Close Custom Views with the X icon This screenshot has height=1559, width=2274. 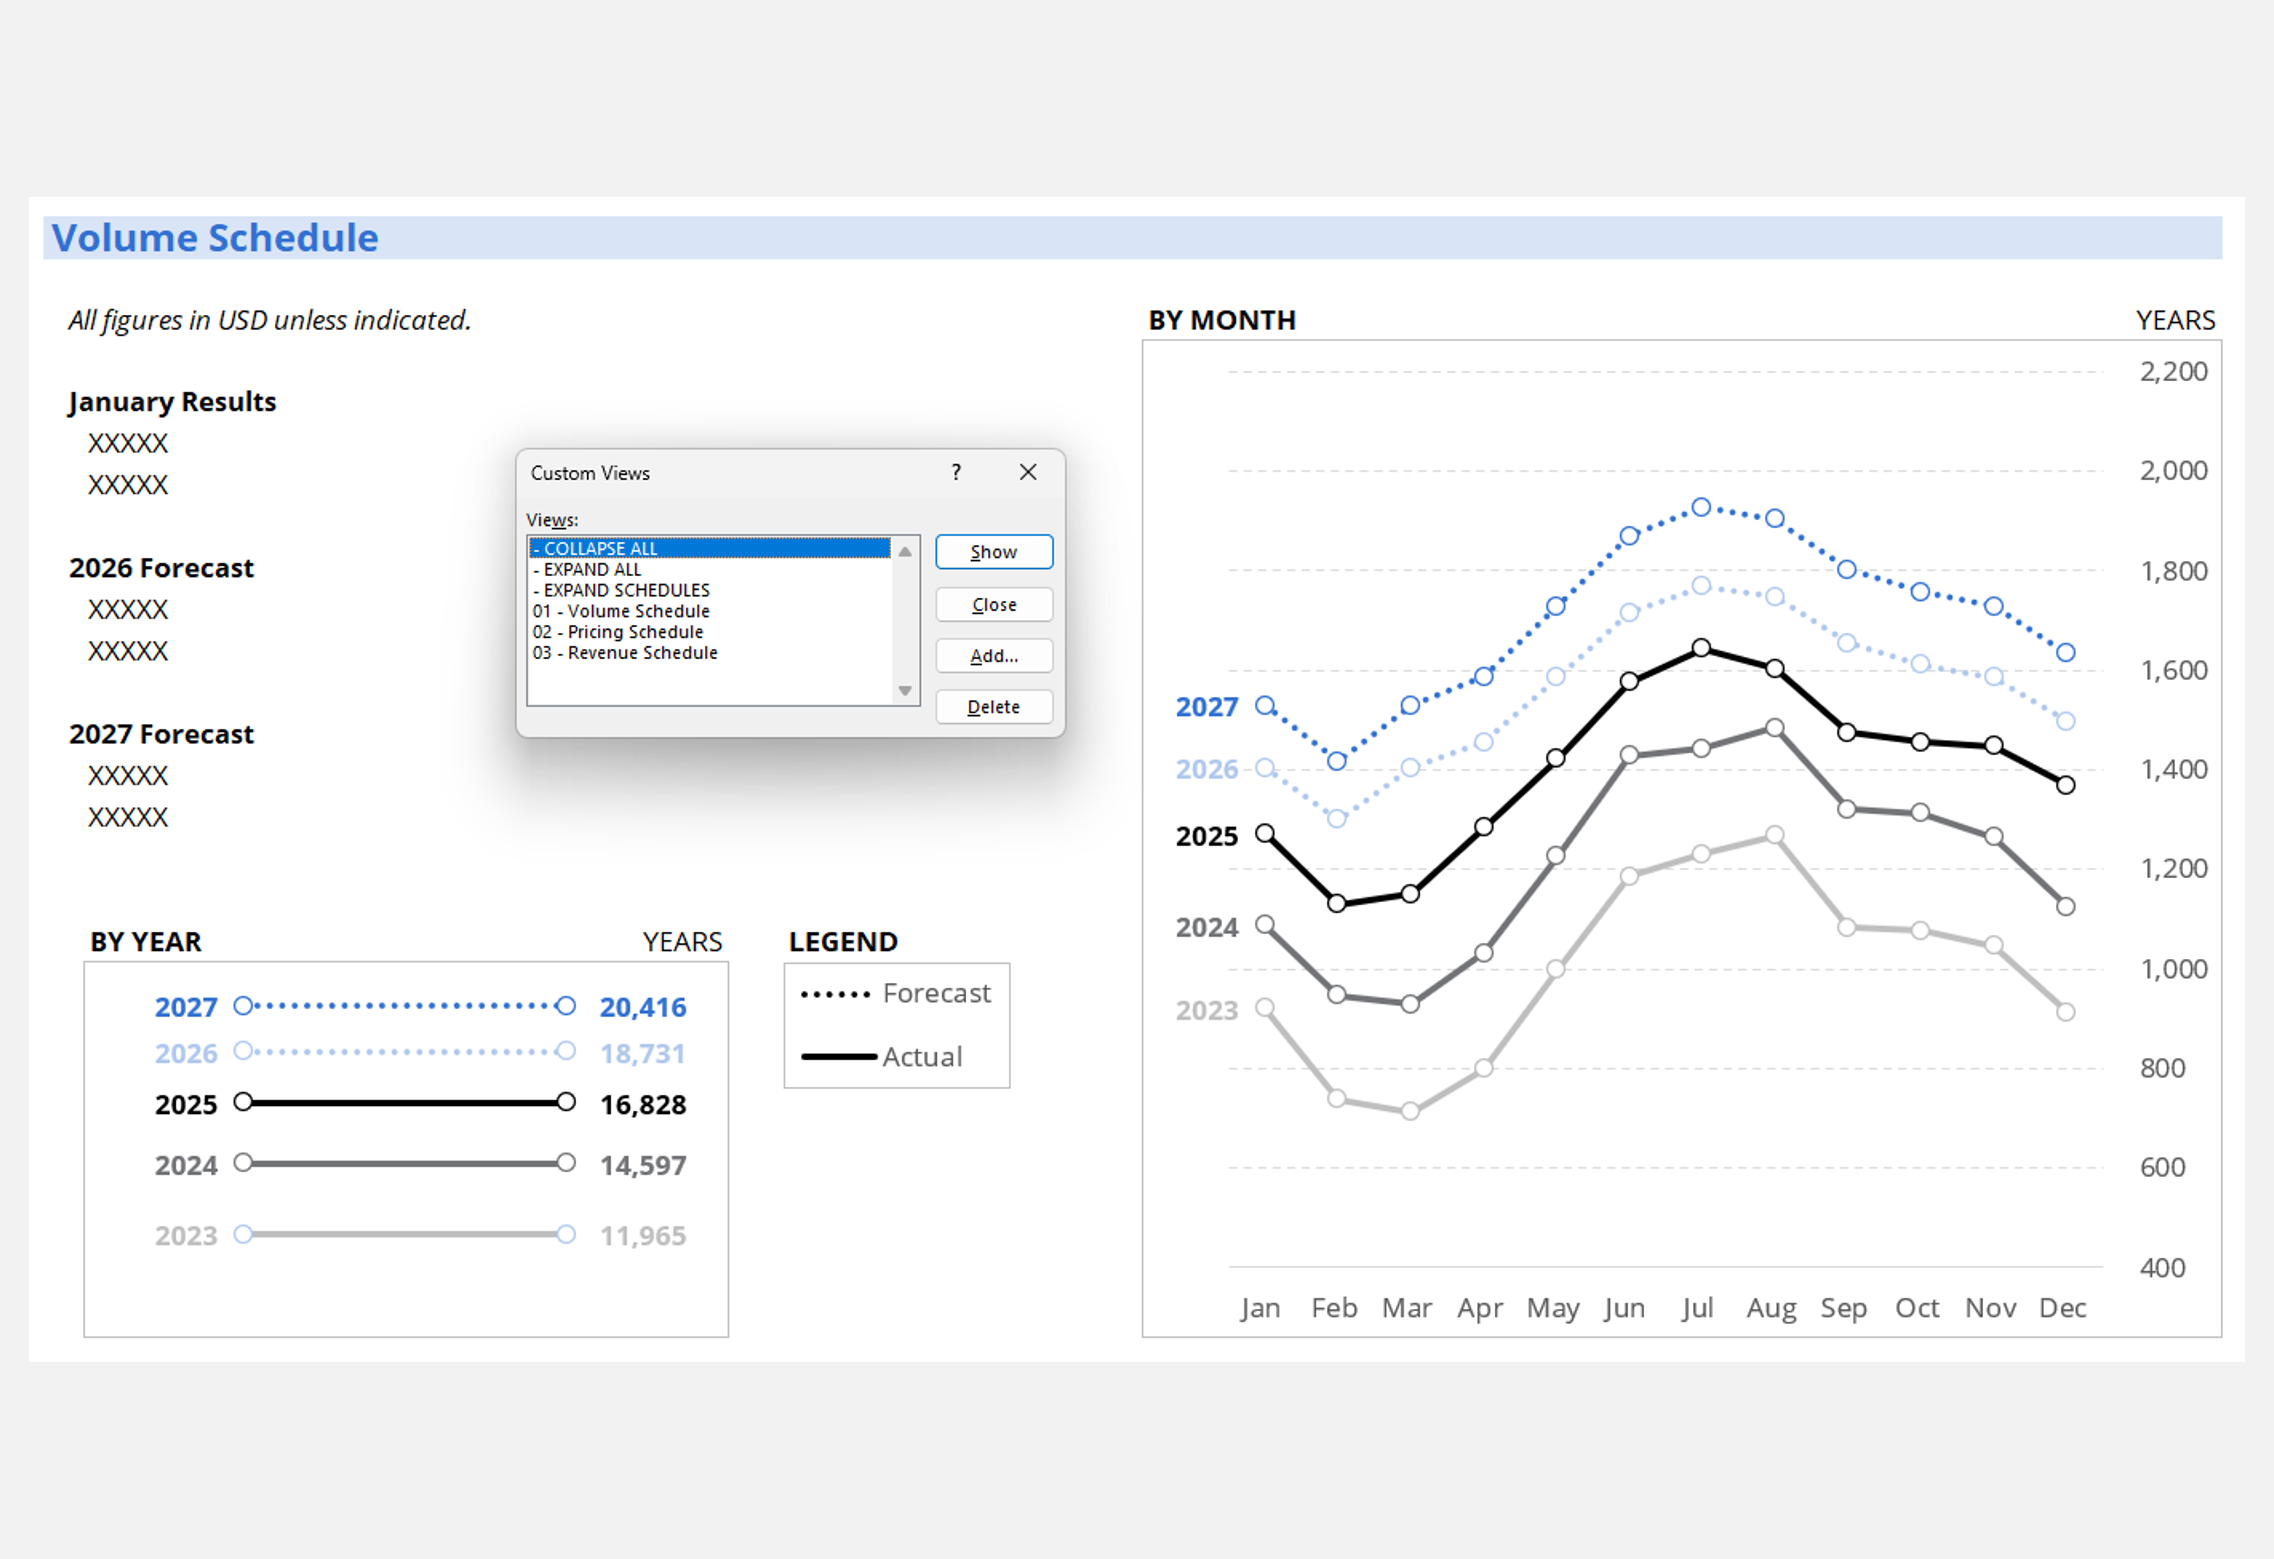pyautogui.click(x=1028, y=472)
